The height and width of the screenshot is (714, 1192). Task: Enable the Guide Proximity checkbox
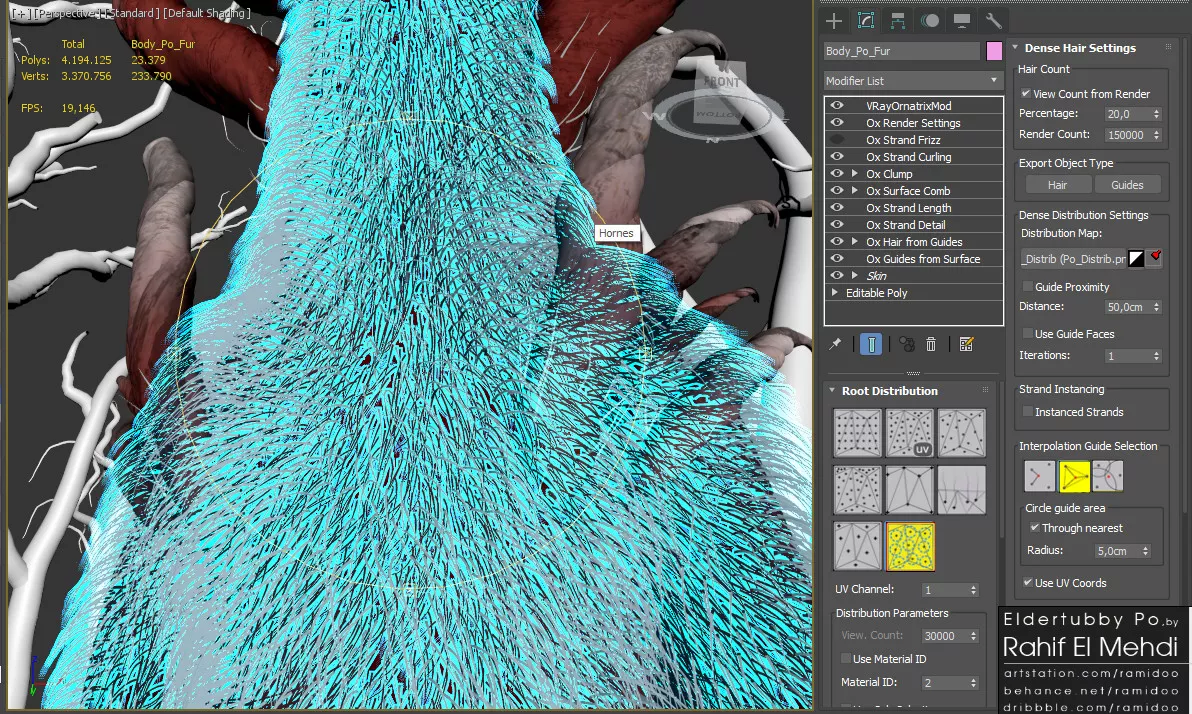1027,287
